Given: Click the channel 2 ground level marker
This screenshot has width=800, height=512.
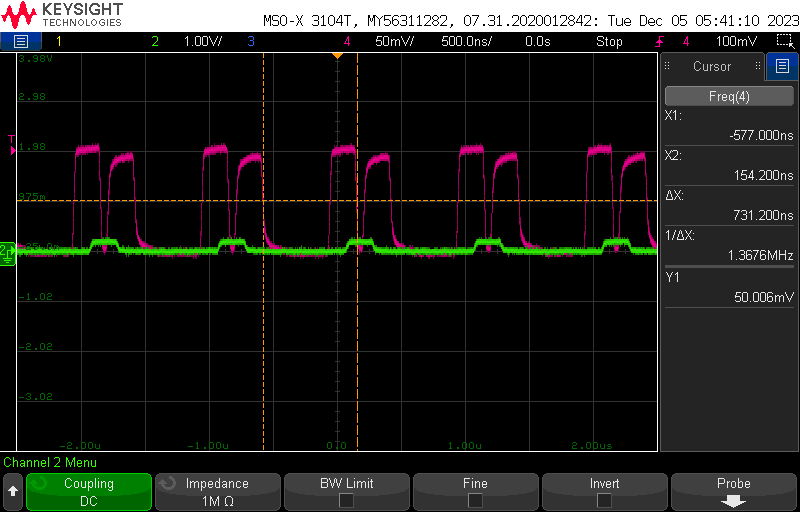Looking at the screenshot, I should pos(7,249).
